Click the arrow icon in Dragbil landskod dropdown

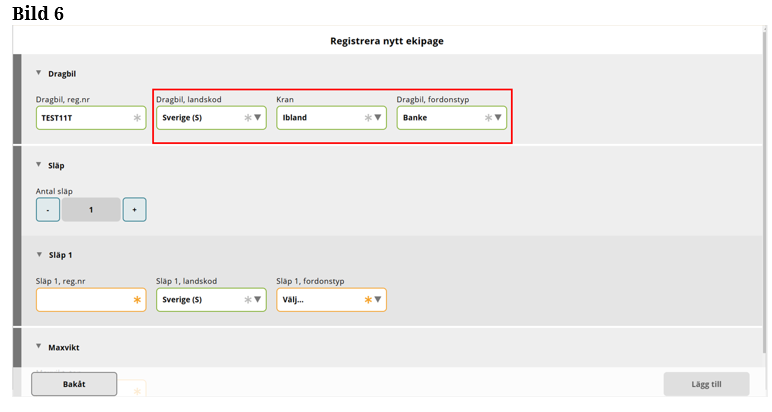[258, 117]
